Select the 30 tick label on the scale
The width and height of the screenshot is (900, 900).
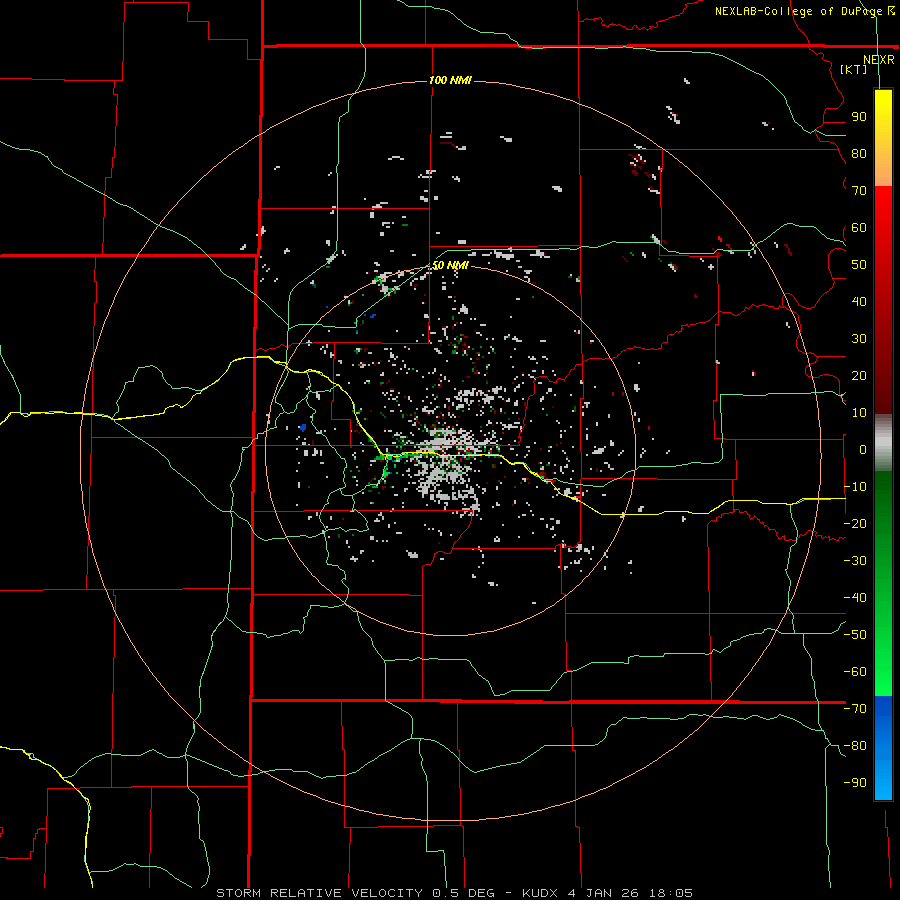pyautogui.click(x=859, y=339)
